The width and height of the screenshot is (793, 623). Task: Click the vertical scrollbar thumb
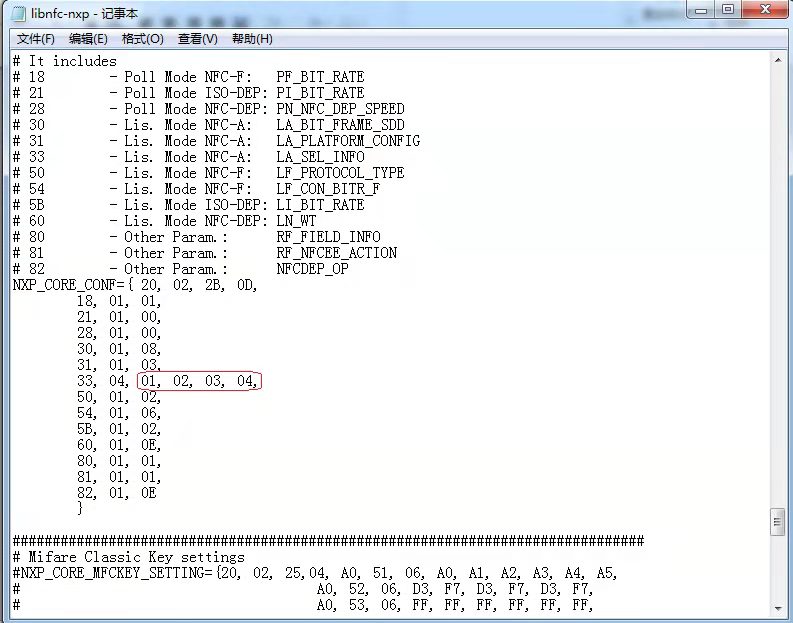777,522
